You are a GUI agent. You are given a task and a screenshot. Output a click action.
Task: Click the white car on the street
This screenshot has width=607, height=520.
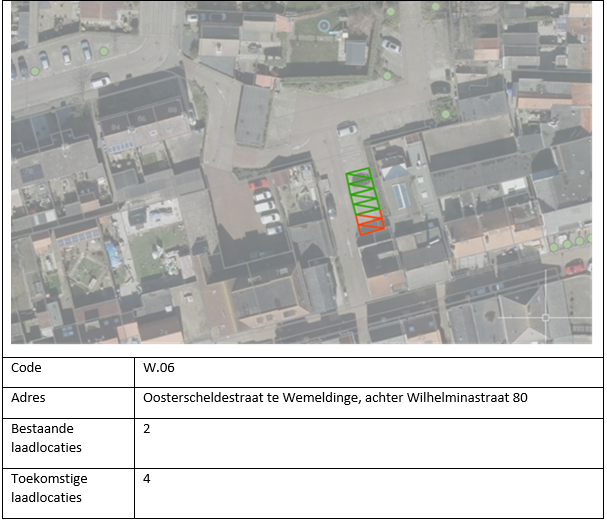point(345,129)
